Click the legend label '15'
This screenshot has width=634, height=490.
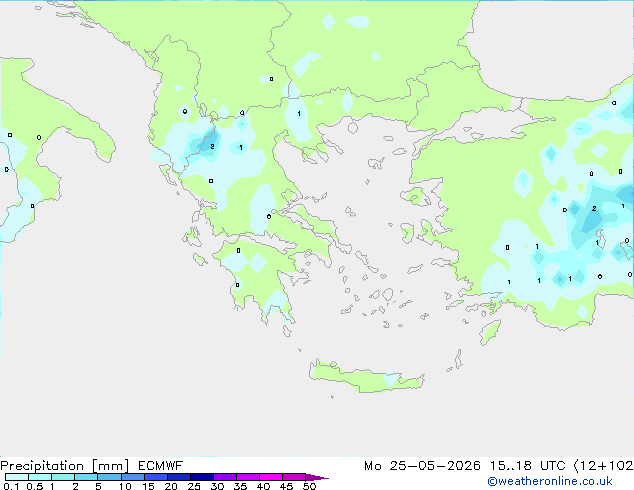pos(148,486)
